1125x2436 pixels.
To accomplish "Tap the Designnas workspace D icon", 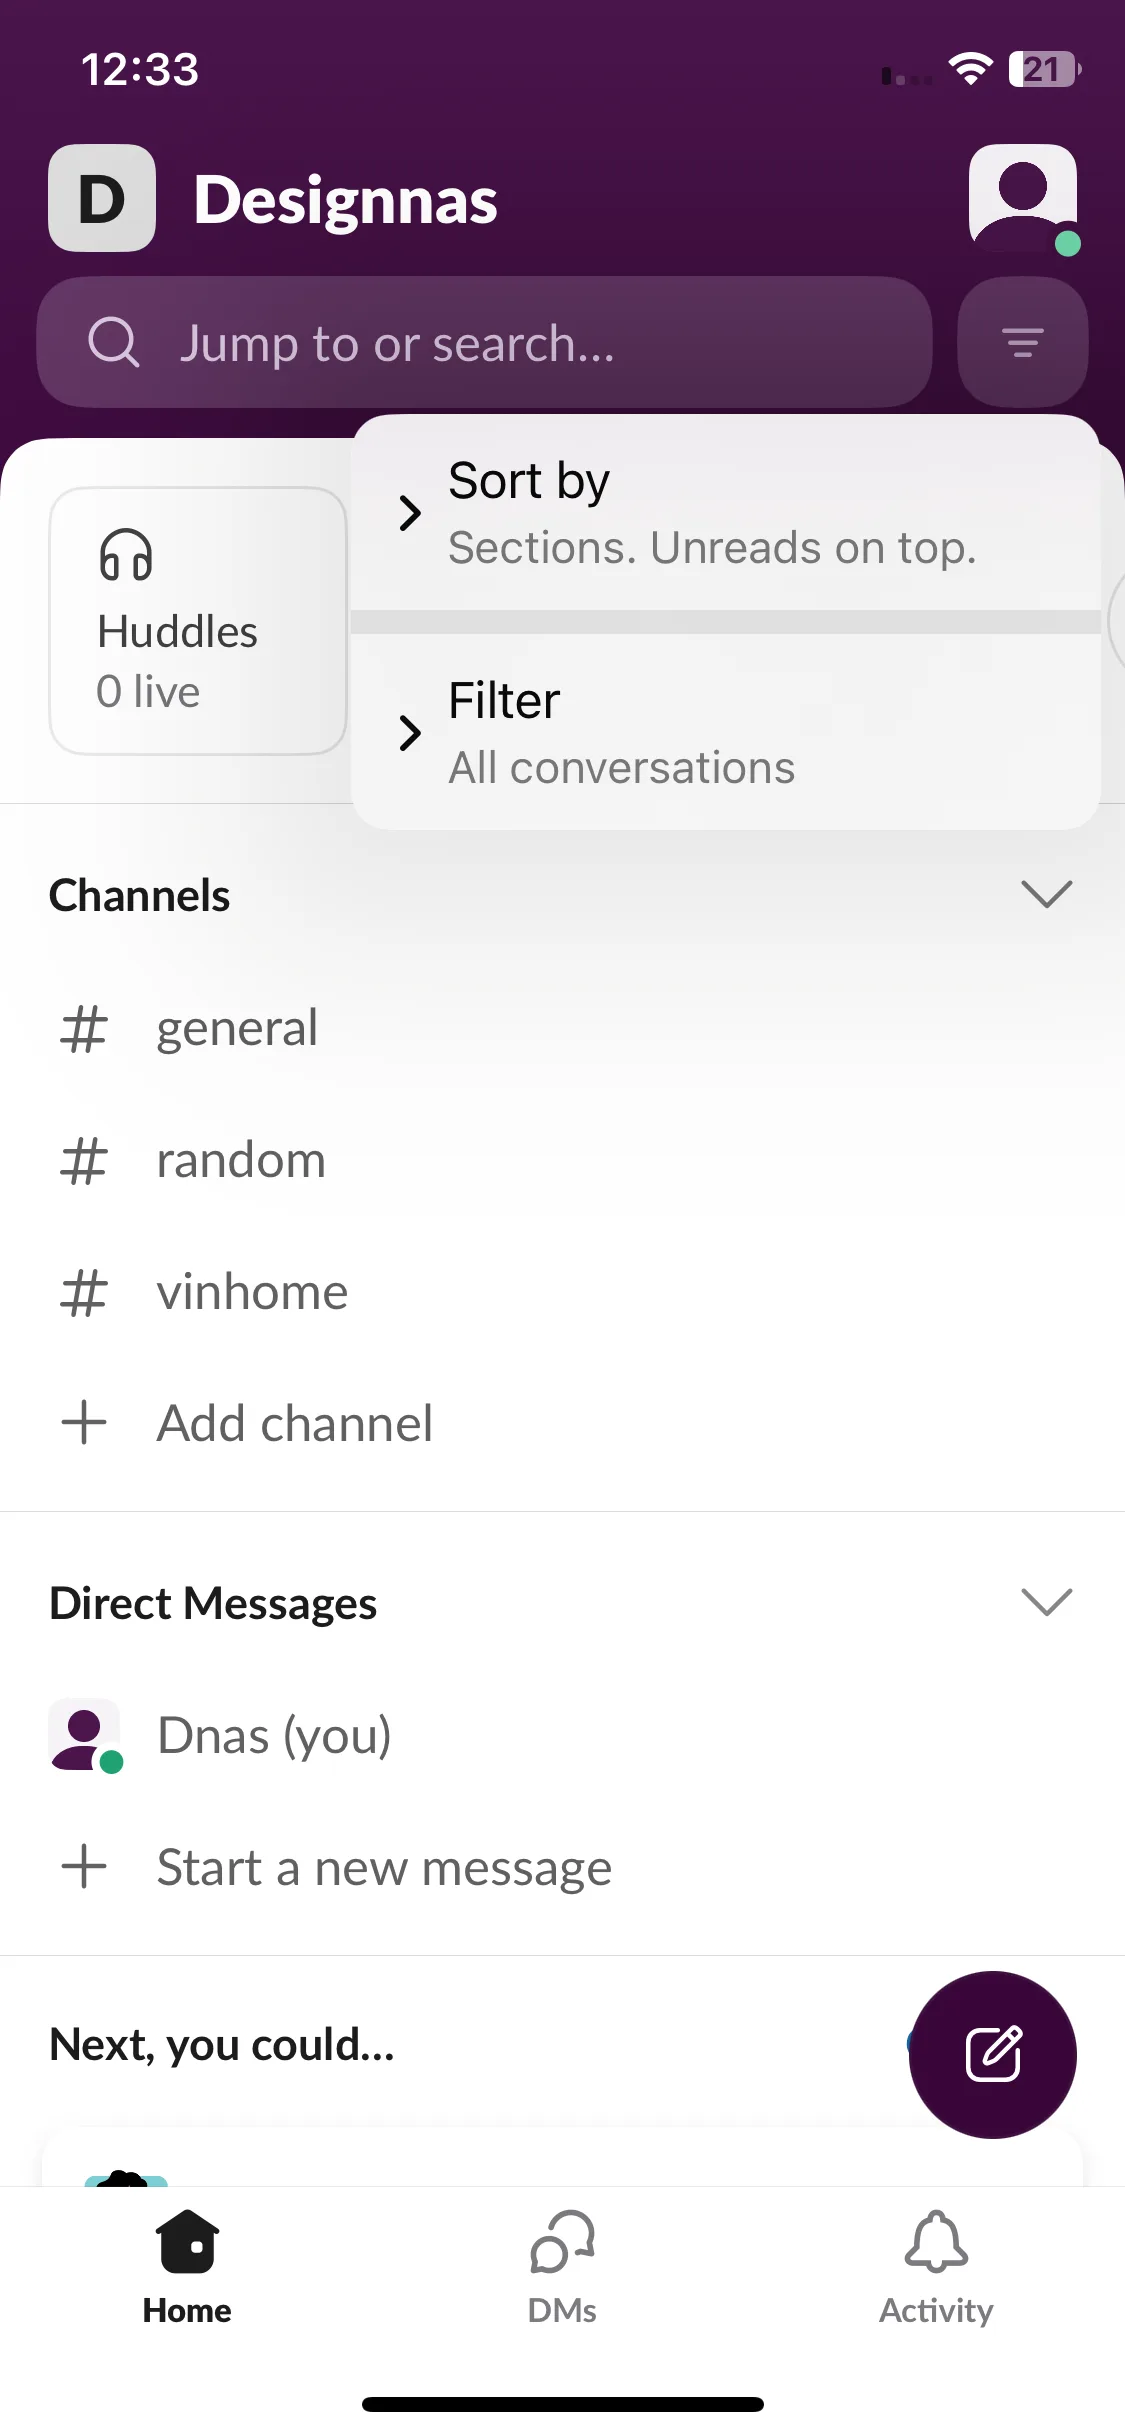I will click(102, 198).
